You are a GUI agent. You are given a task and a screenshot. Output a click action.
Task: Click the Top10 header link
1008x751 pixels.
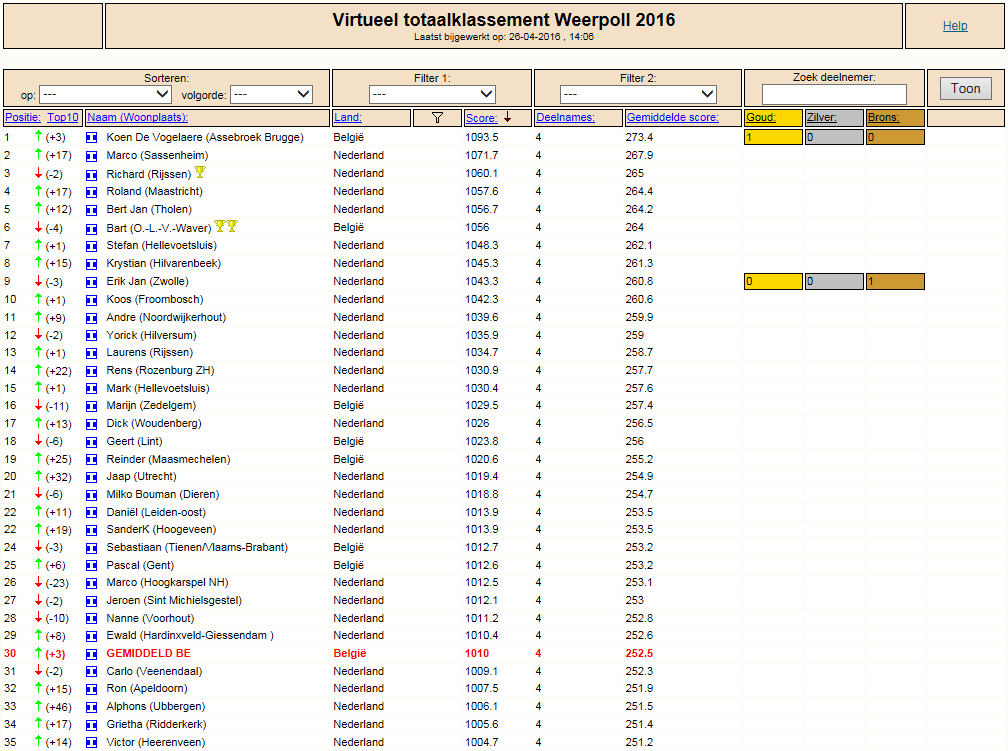(62, 118)
